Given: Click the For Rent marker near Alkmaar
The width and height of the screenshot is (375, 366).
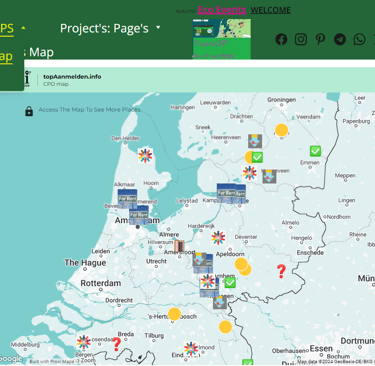Looking at the screenshot, I should click(x=127, y=199).
